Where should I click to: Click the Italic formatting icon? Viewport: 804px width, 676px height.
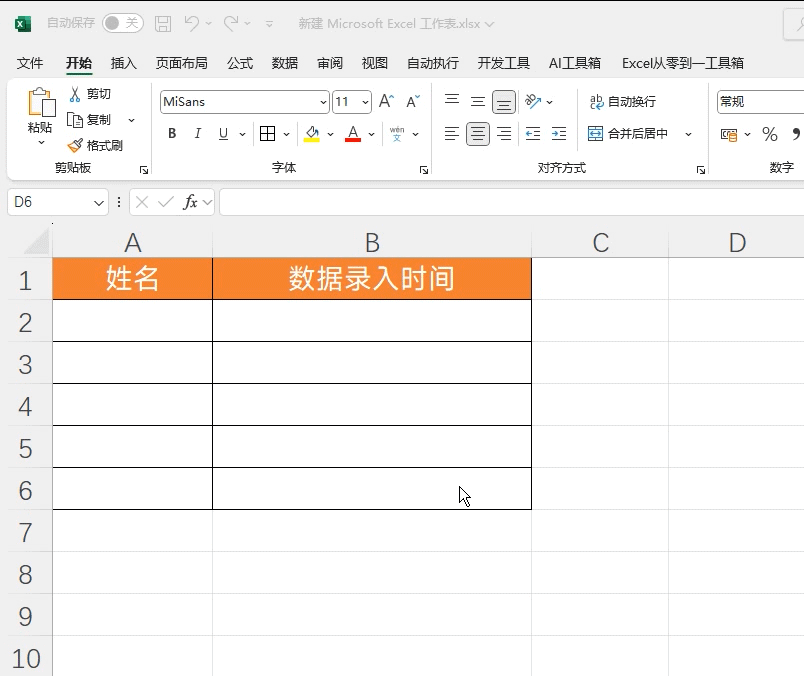[197, 134]
